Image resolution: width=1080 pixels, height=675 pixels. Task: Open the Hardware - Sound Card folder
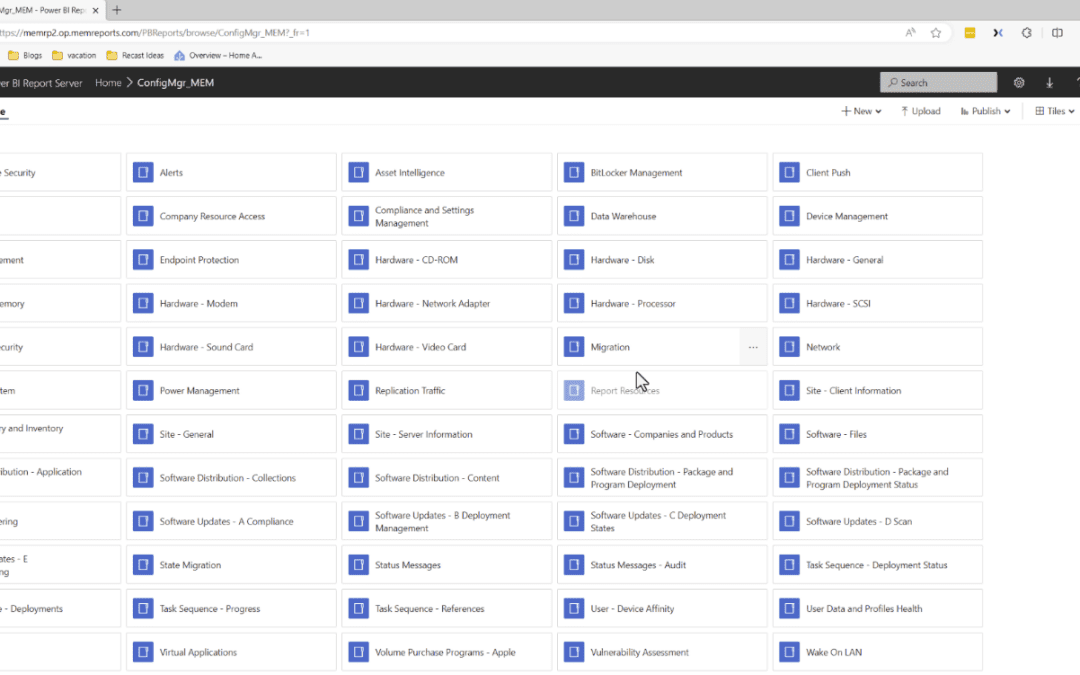coord(231,347)
